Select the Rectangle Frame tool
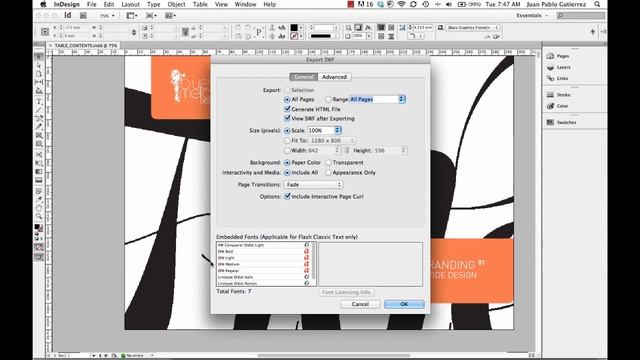Image resolution: width=640 pixels, height=360 pixels. [39, 136]
